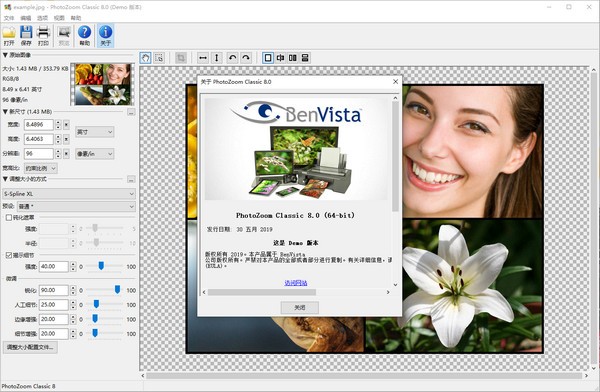
Task: Click the 宽度 input field showing 8.4896
Action: 39,125
